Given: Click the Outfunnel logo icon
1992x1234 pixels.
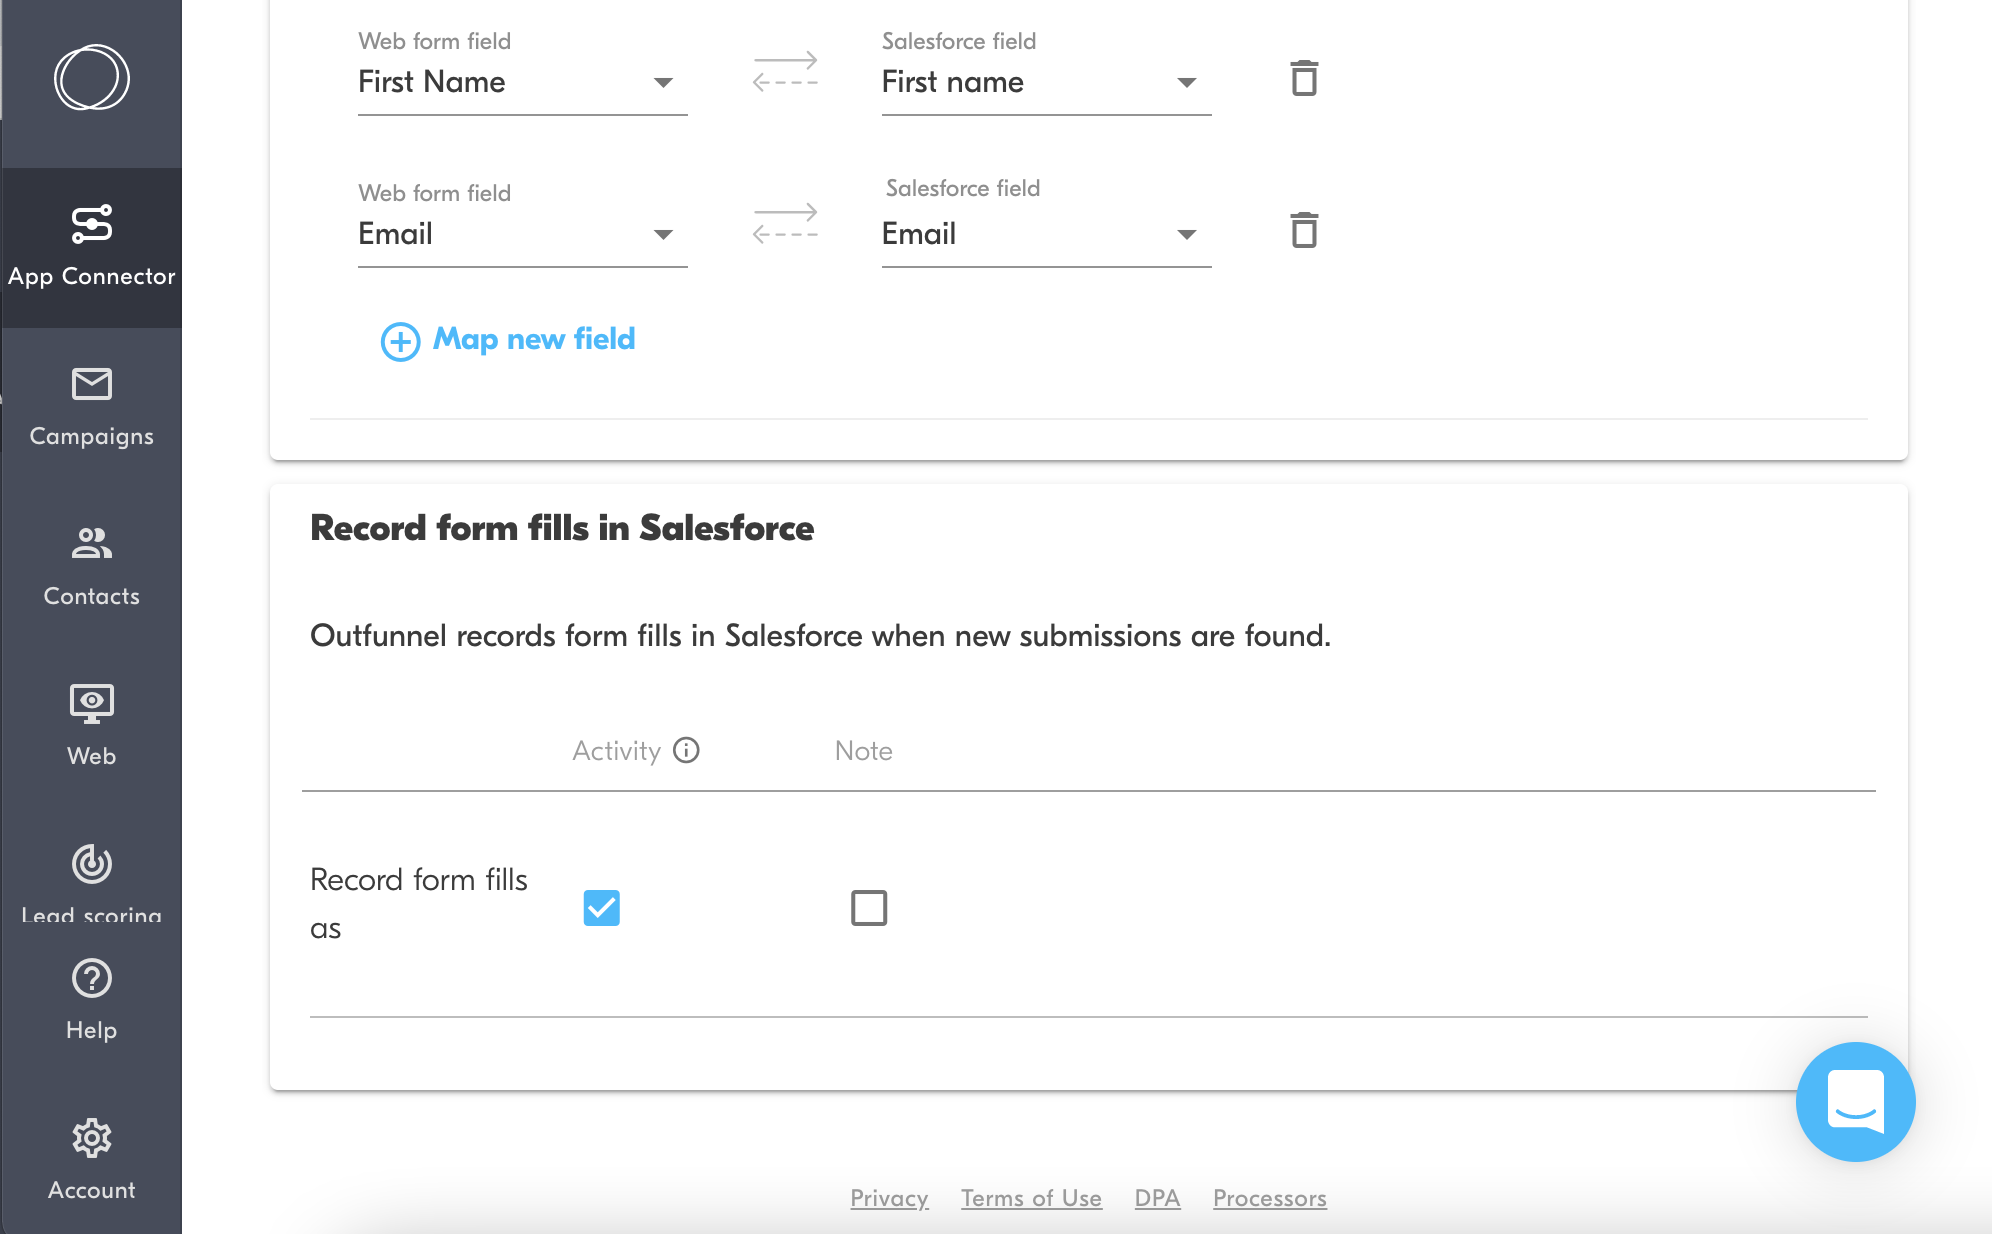Looking at the screenshot, I should (91, 77).
